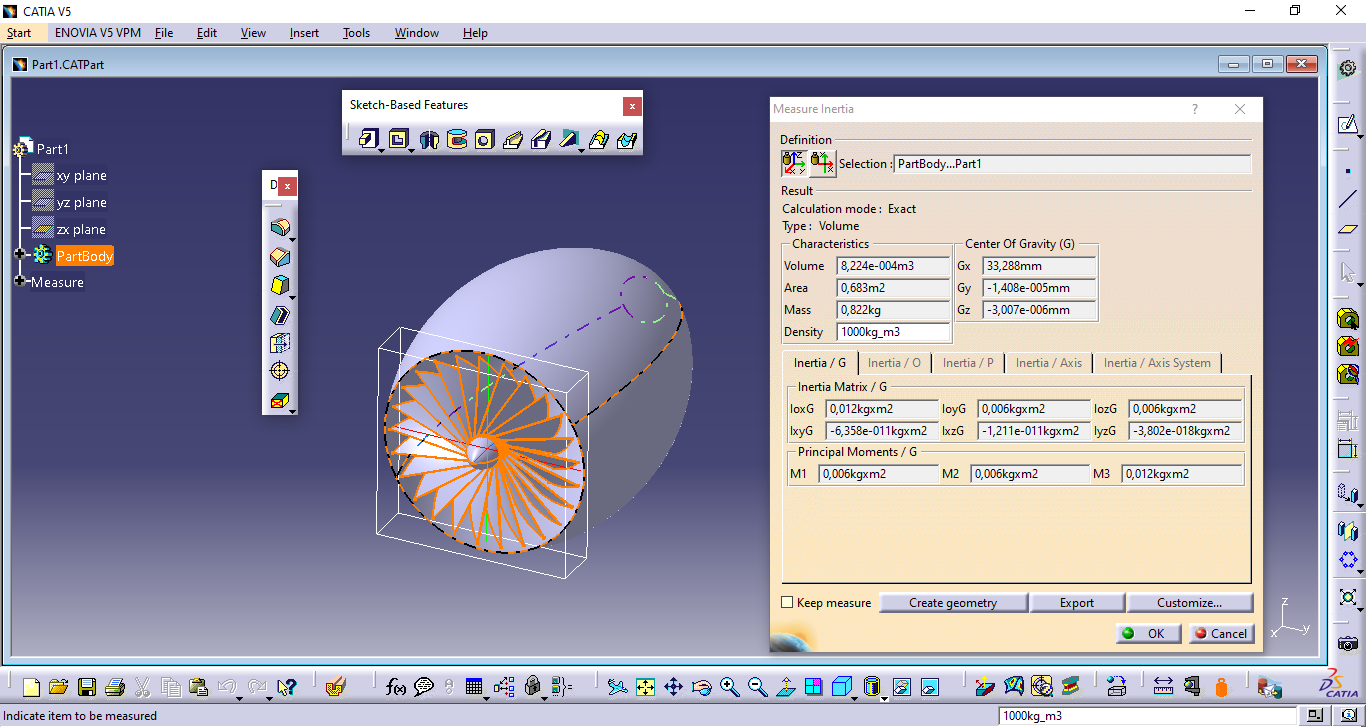
Task: Open the Stiffener tool dropdown arrow
Action: 582,149
